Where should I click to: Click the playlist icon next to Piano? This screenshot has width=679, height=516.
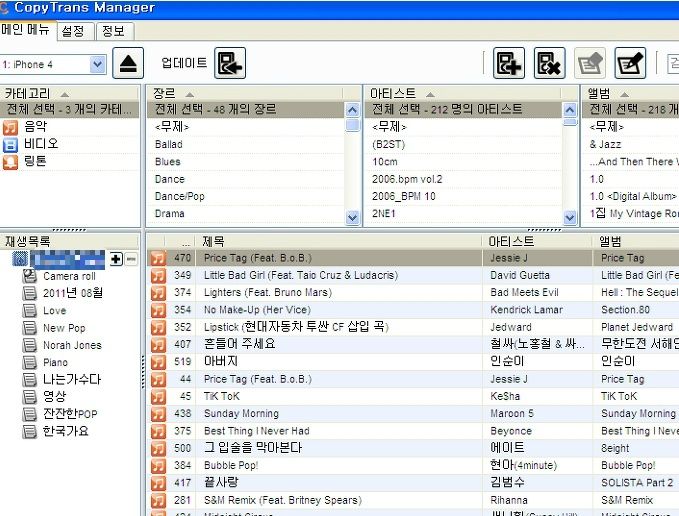29,362
